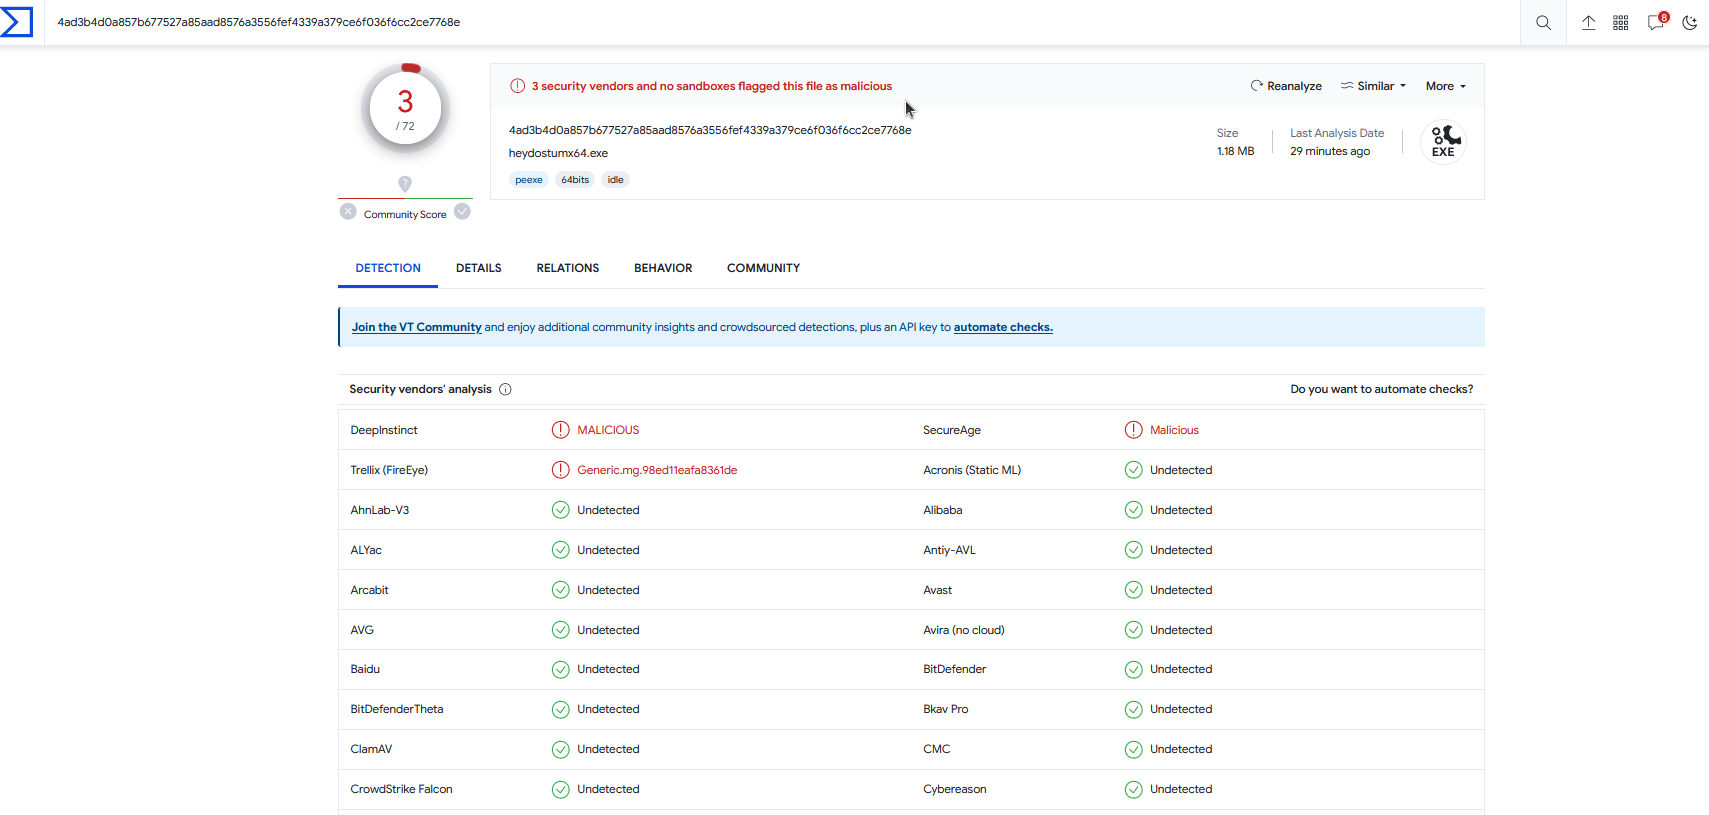Follow the automate checks link

1002,327
